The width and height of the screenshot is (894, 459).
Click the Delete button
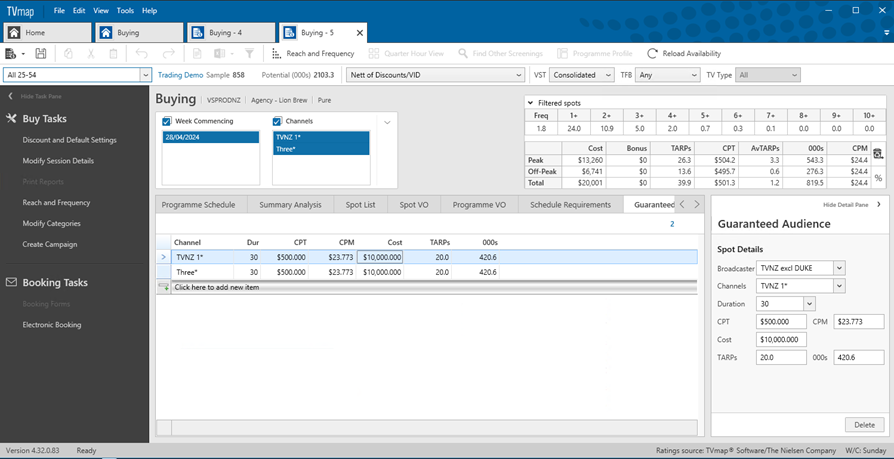(864, 425)
